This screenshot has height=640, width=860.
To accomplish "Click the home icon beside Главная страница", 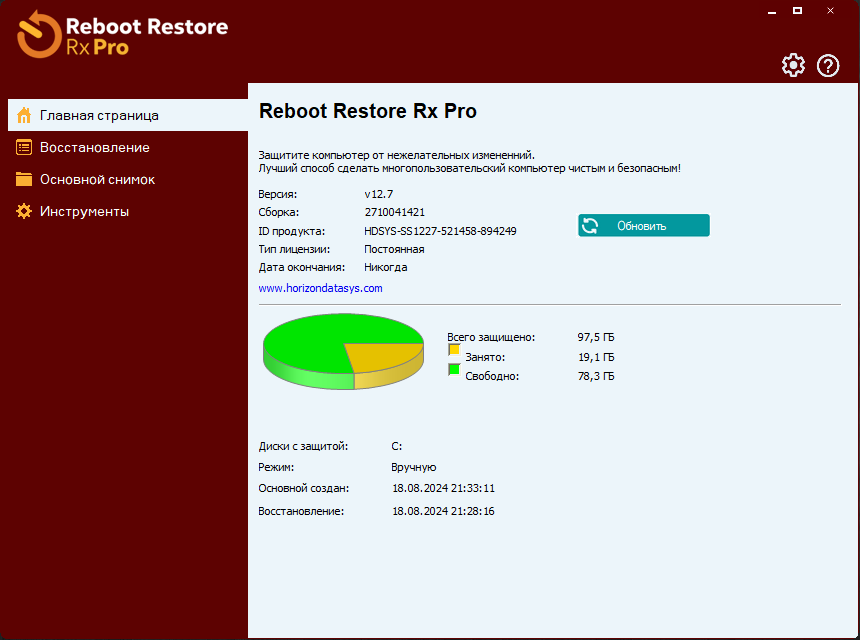I will pyautogui.click(x=24, y=115).
